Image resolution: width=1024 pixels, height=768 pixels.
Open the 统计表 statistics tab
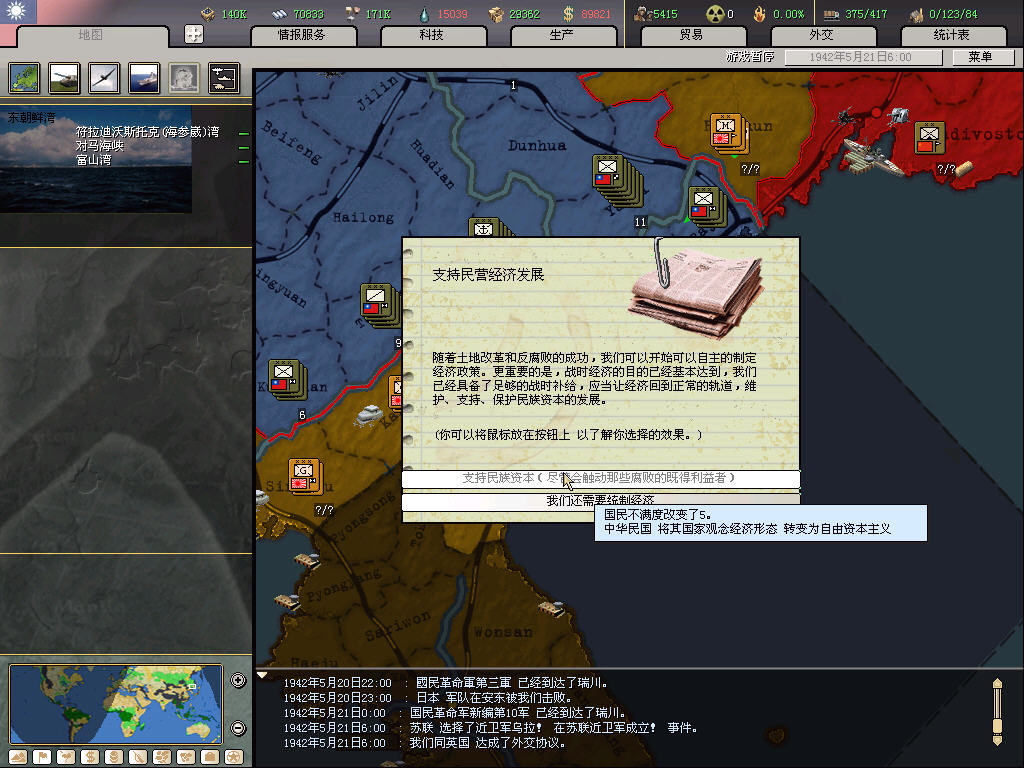coord(953,35)
